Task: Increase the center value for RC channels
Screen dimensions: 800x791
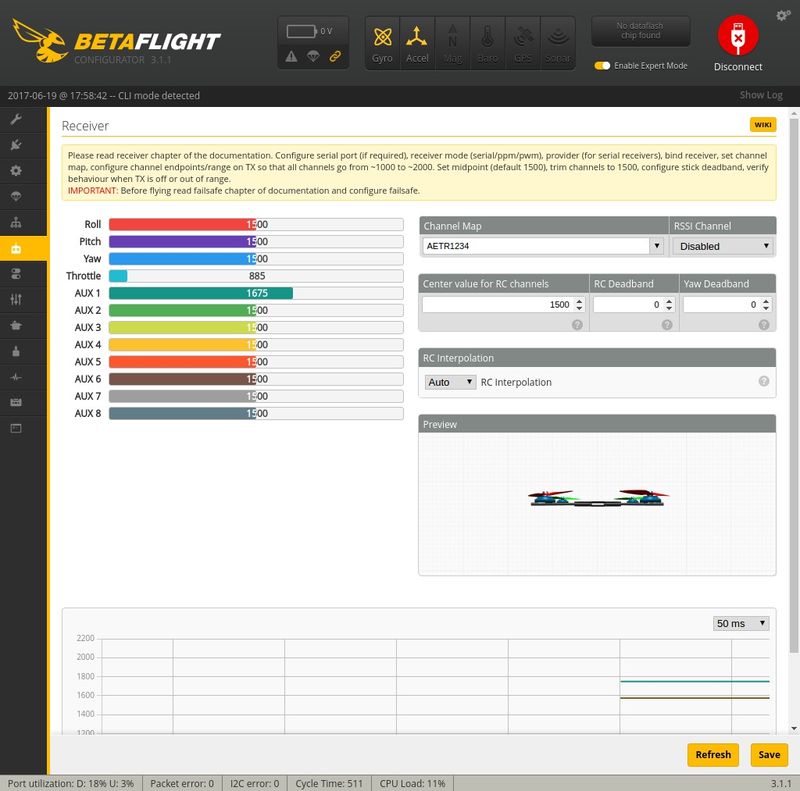Action: (x=579, y=301)
